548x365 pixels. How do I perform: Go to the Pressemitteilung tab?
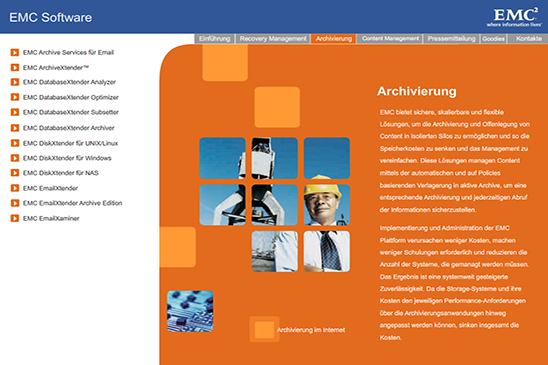pyautogui.click(x=452, y=38)
